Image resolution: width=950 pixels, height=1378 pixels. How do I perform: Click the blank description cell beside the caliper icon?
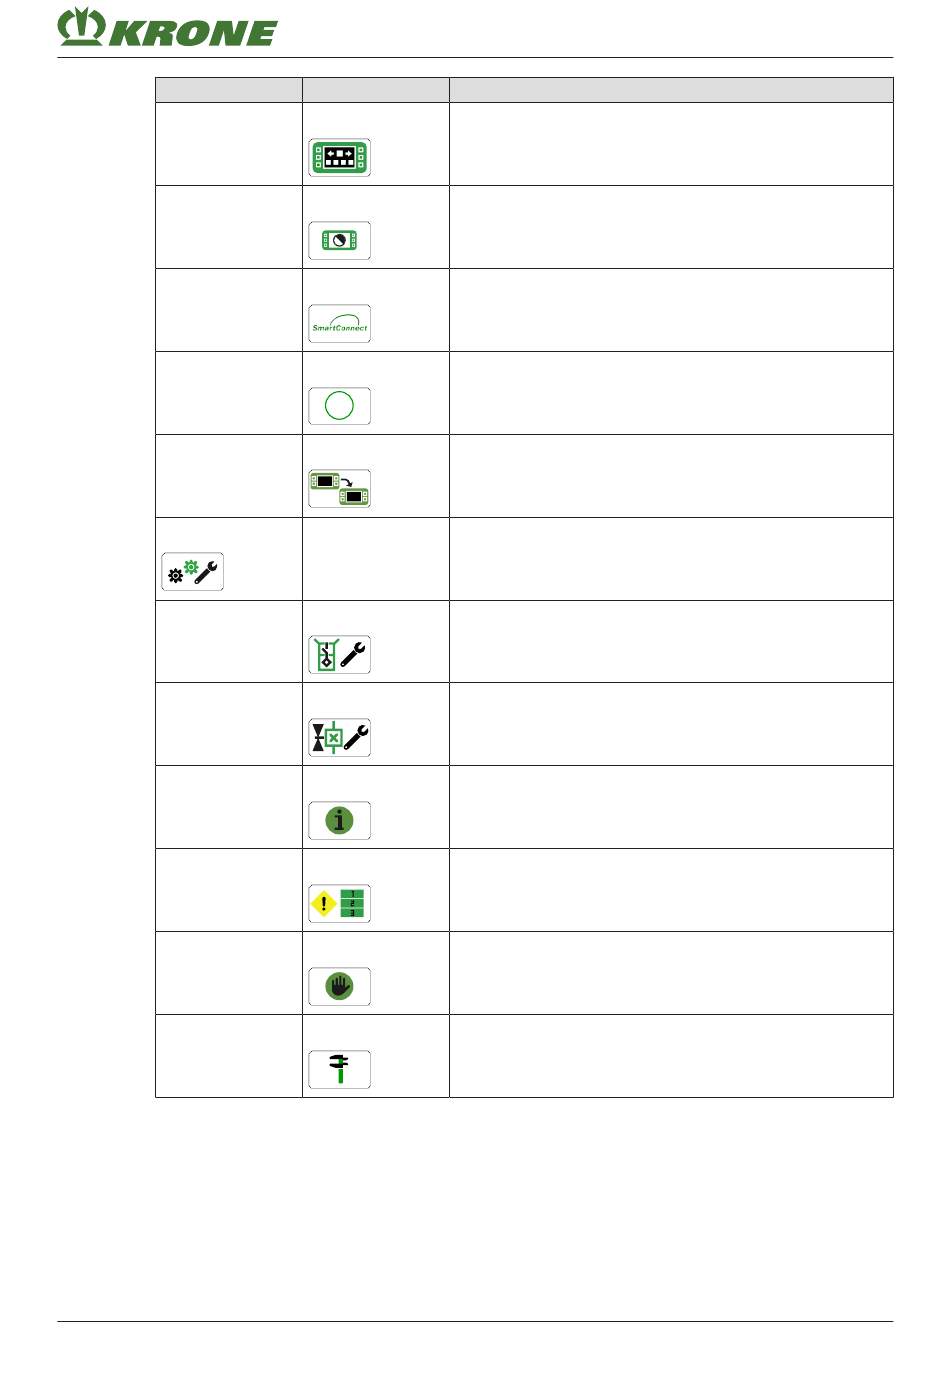(x=671, y=1057)
